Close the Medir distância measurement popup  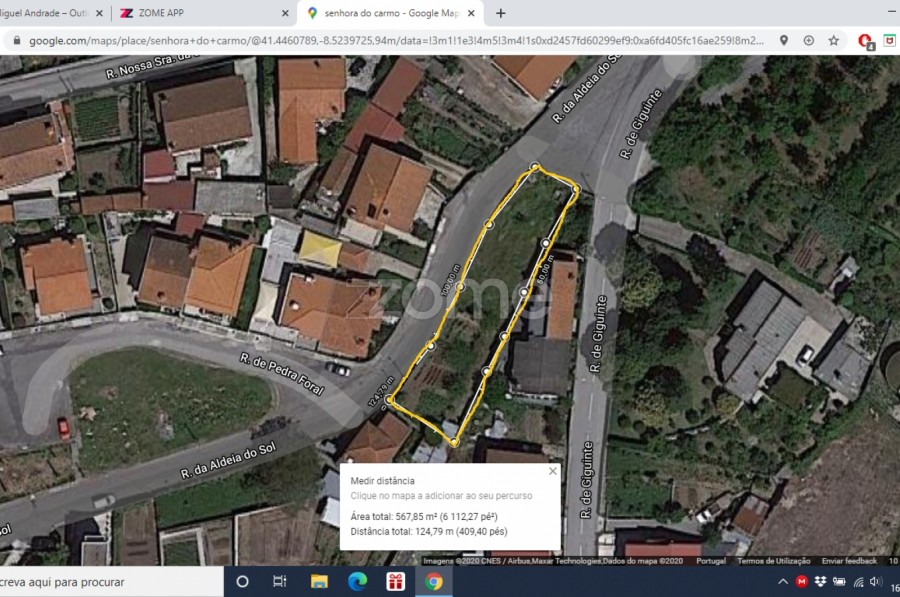coord(552,471)
